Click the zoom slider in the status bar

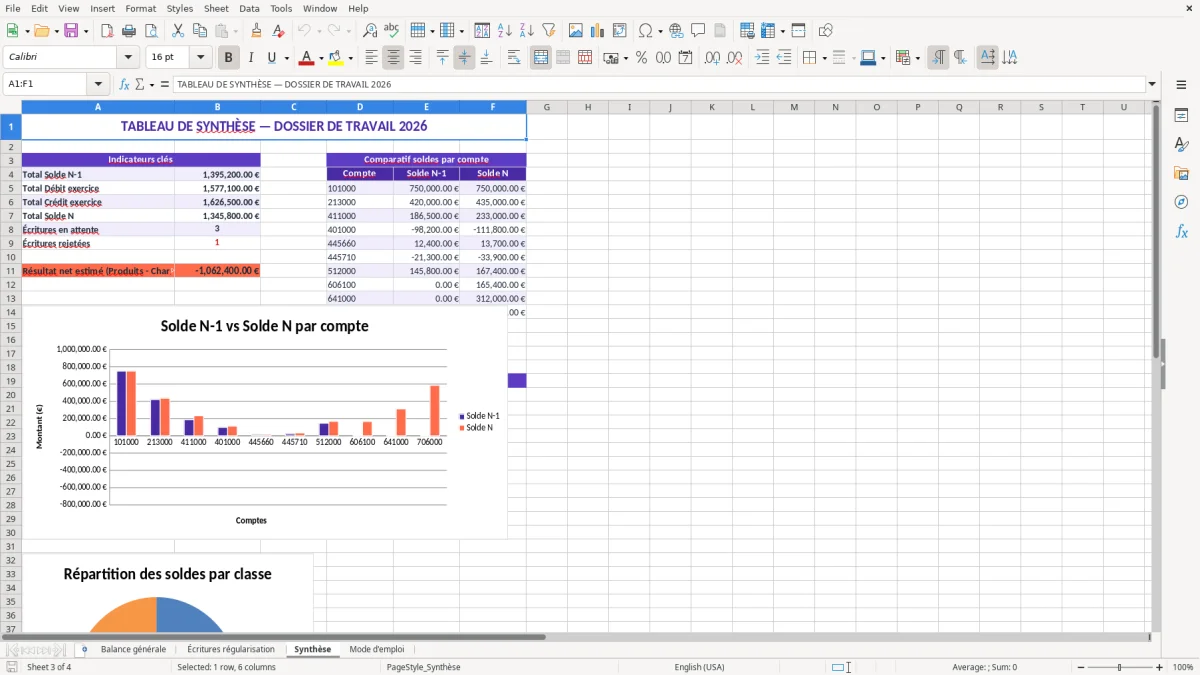[x=1120, y=667]
